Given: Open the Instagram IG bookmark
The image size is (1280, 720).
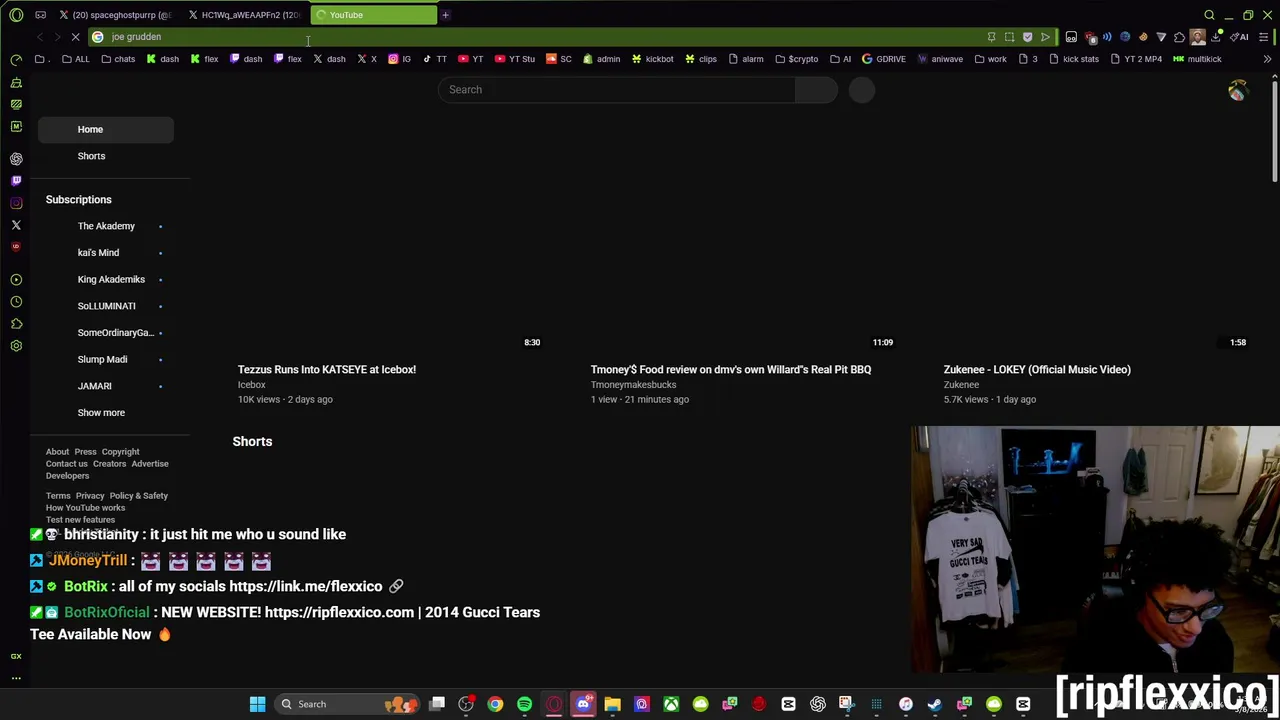Looking at the screenshot, I should 400,59.
